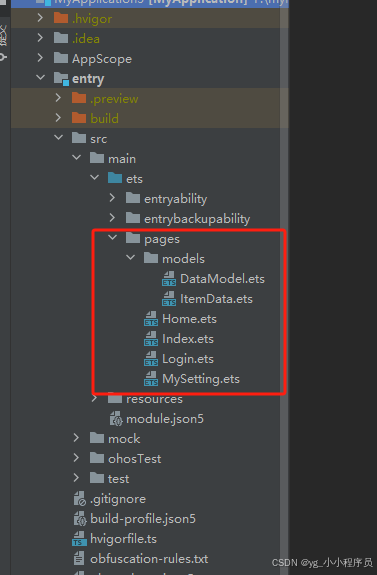Expand the AppScope folder chevron
The image size is (377, 575).
[x=40, y=58]
